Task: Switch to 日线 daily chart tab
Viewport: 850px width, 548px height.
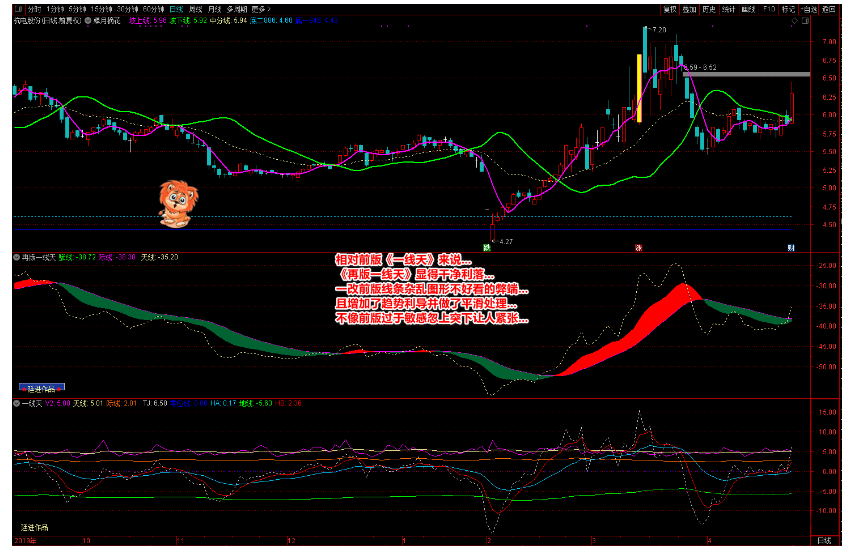Action: [x=177, y=8]
